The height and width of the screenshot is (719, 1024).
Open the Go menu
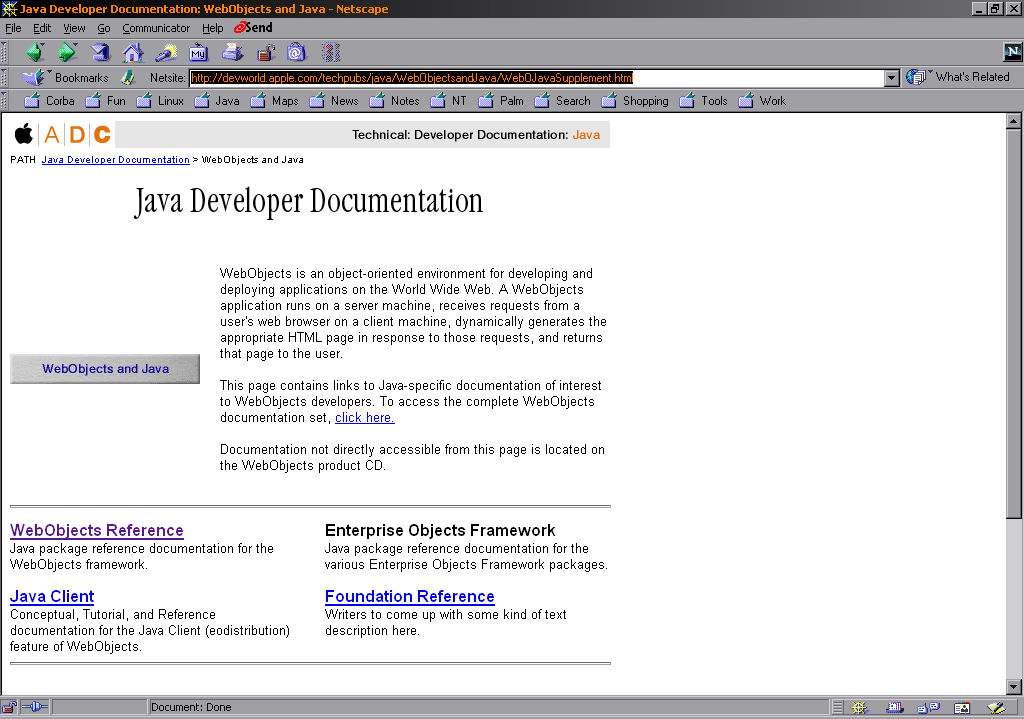point(104,28)
